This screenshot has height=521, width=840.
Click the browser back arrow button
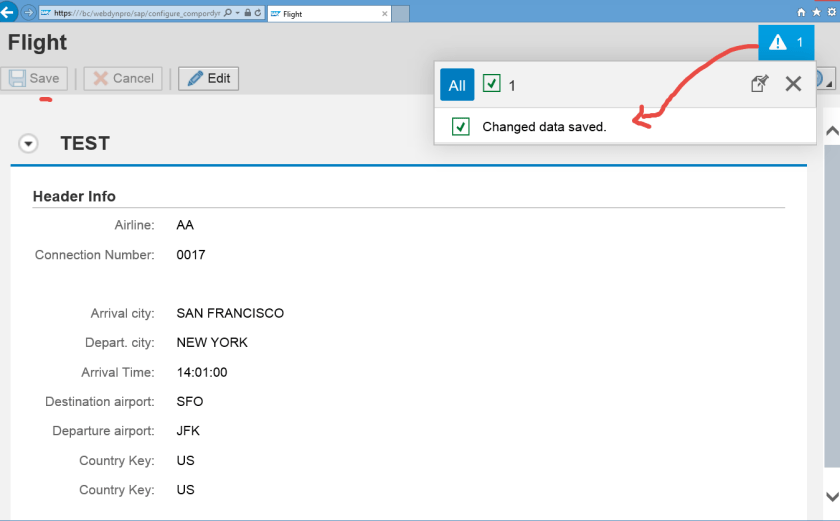click(8, 11)
